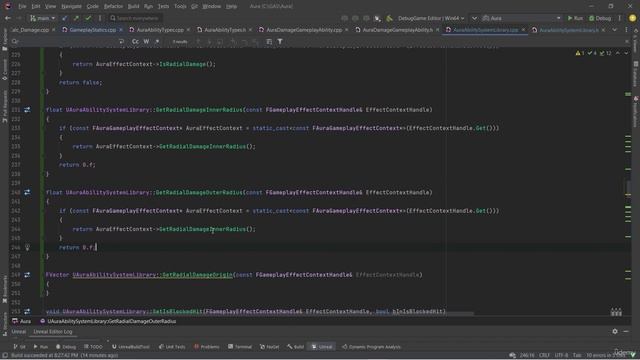Open the main git branch dropdown

[x=42, y=18]
